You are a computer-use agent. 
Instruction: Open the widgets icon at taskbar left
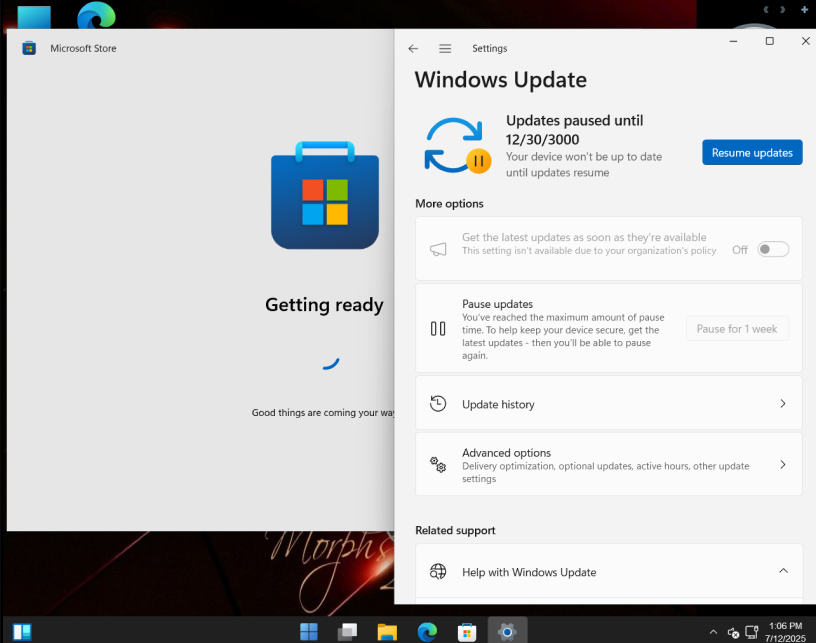coord(22,632)
